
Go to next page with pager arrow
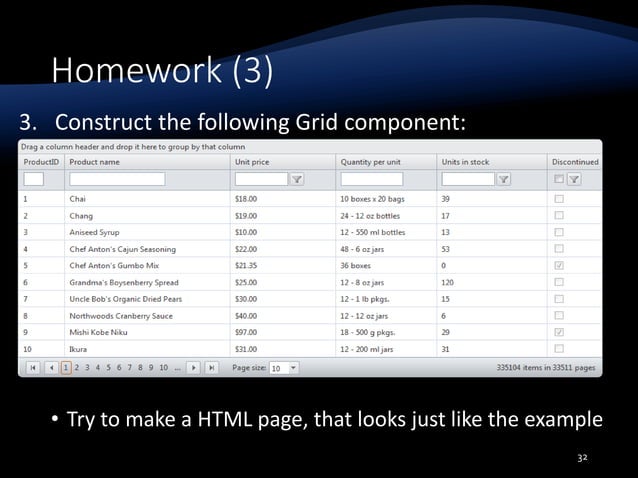tap(194, 368)
